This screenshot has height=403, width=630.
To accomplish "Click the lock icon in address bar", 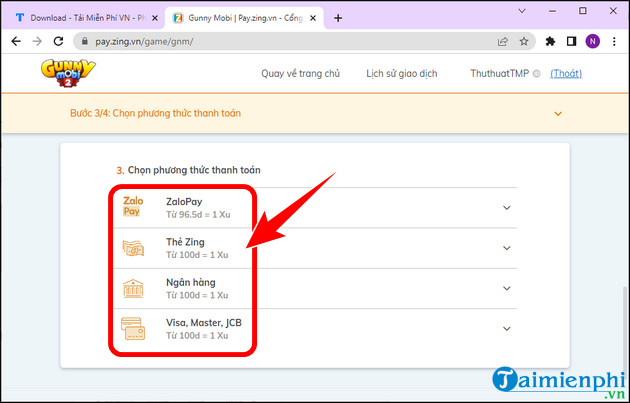I will pyautogui.click(x=84, y=41).
